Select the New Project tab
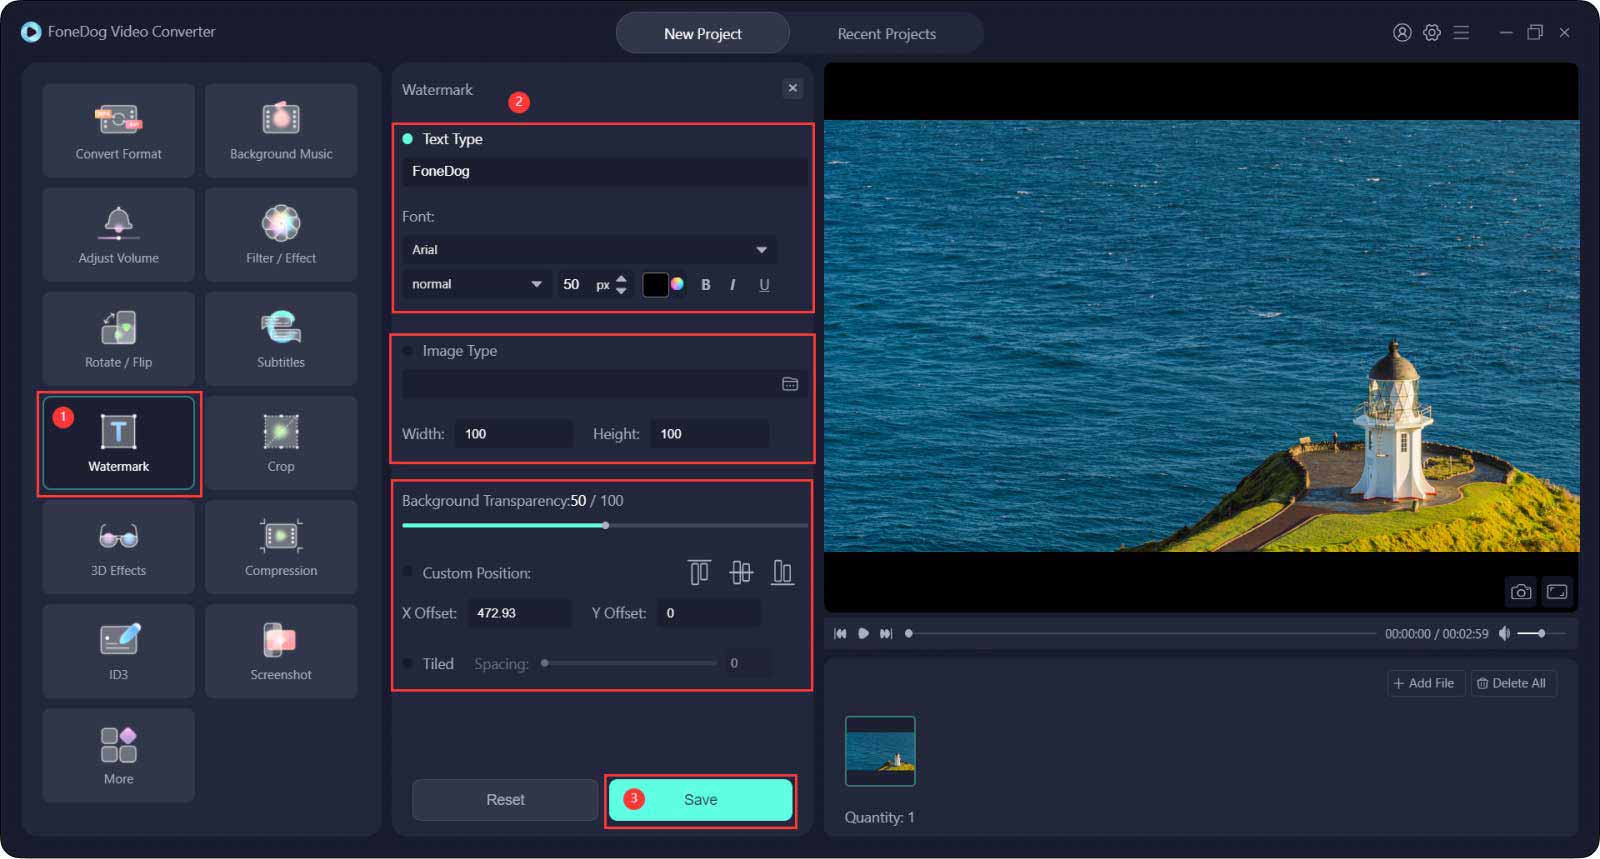Screen dimensions: 1600x859 pos(702,34)
